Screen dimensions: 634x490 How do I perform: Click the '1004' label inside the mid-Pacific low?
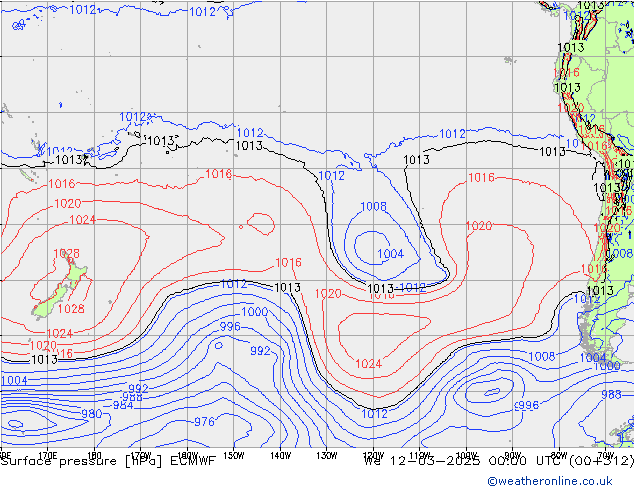click(391, 254)
